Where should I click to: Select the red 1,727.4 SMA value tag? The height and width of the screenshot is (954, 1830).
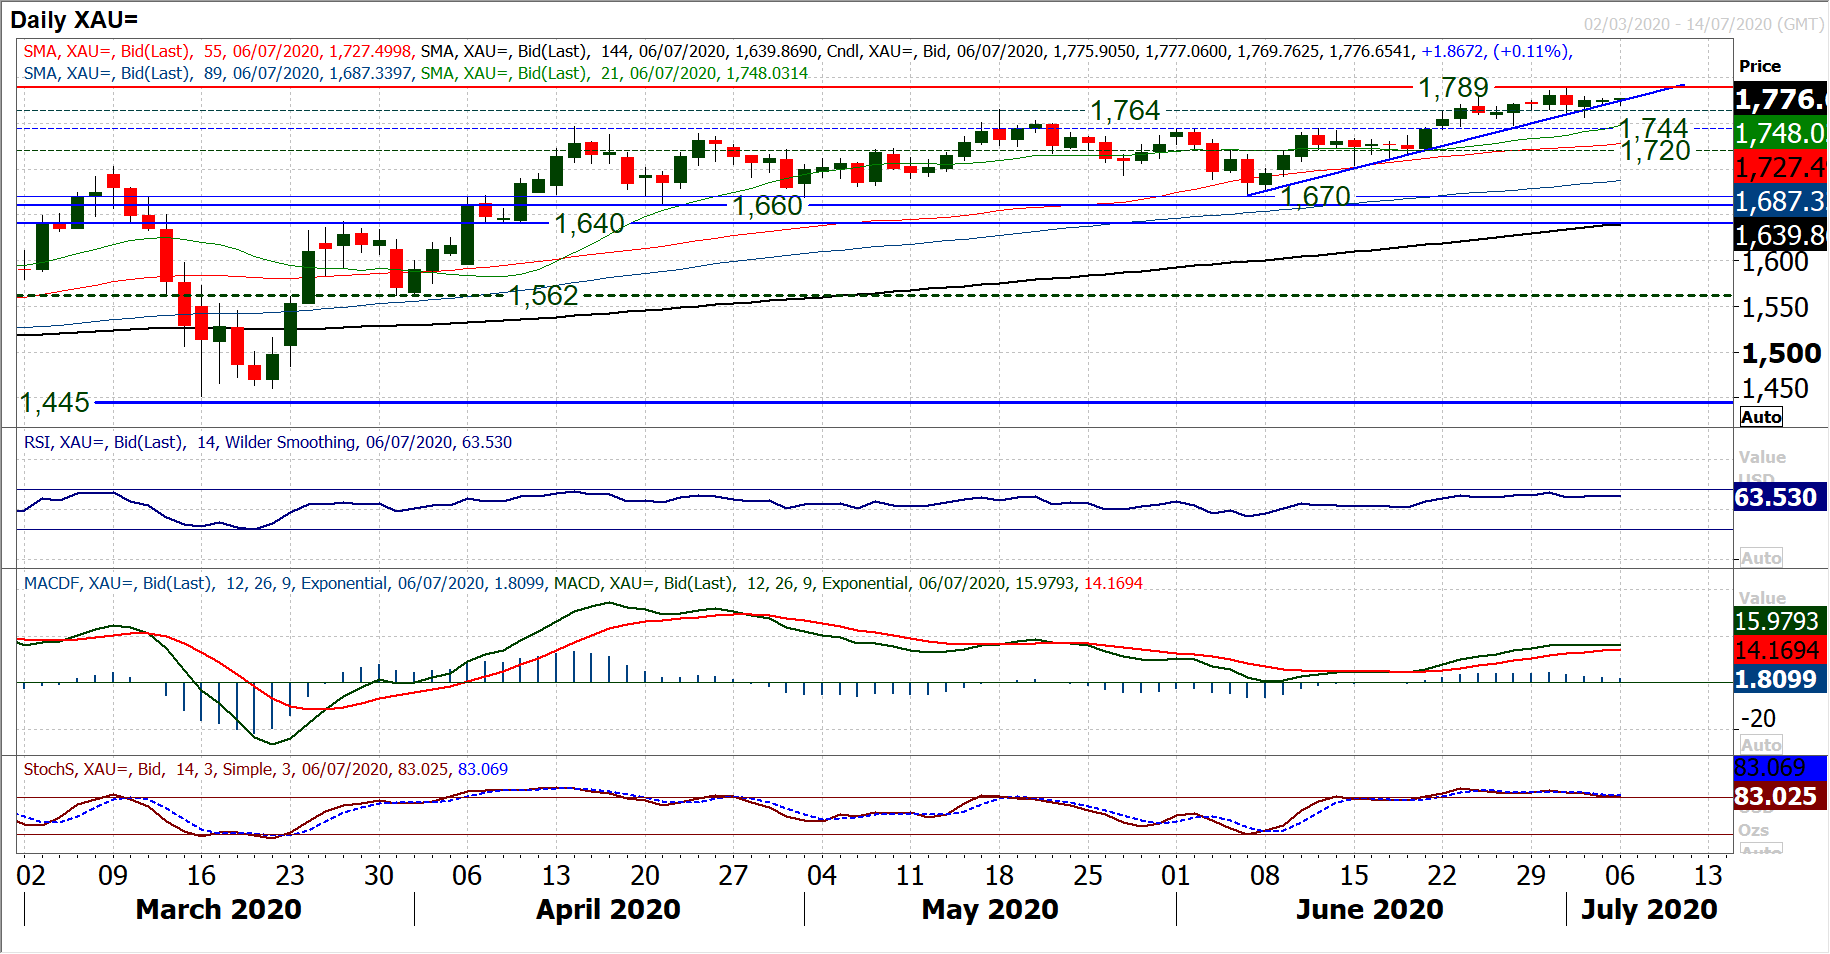(x=1780, y=167)
